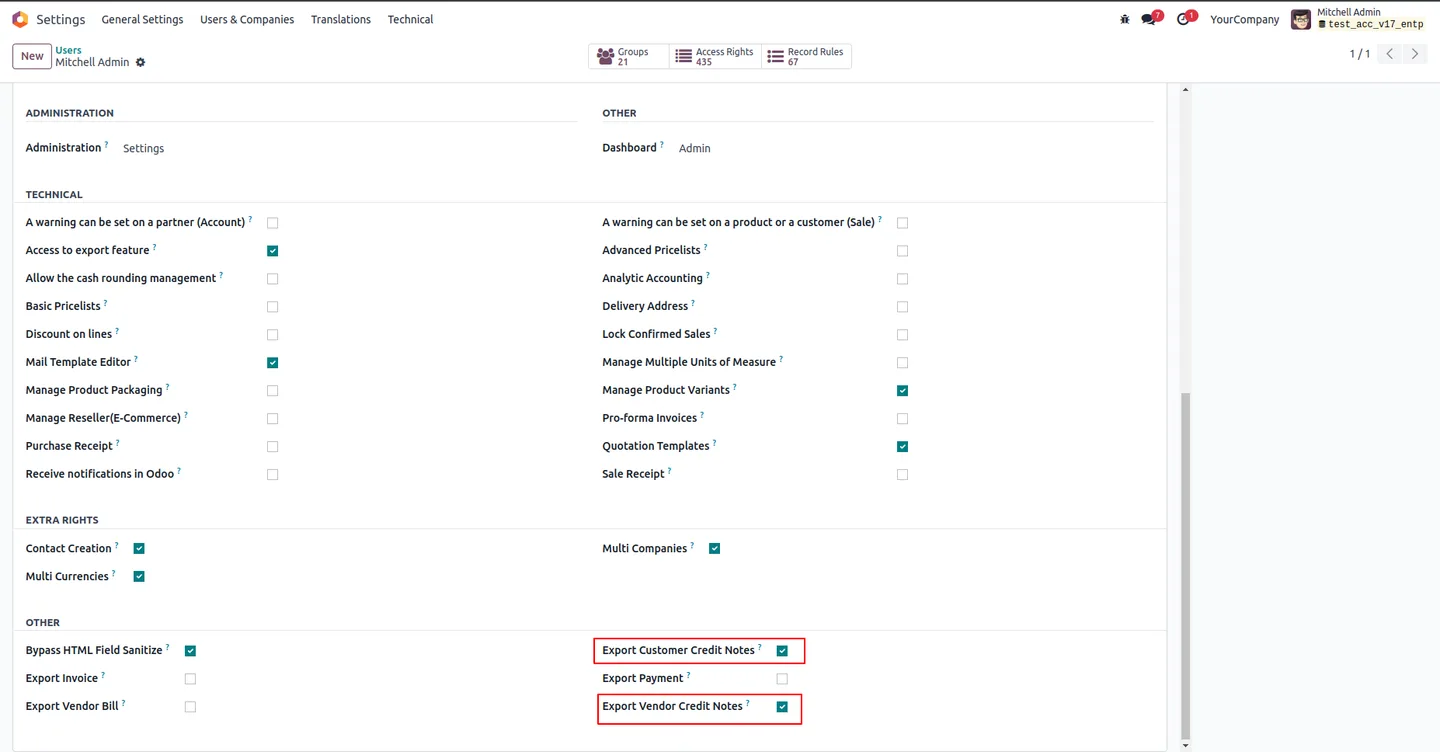Viewport: 1440px width, 752px height.
Task: Open the conversations messages icon
Action: point(1149,19)
